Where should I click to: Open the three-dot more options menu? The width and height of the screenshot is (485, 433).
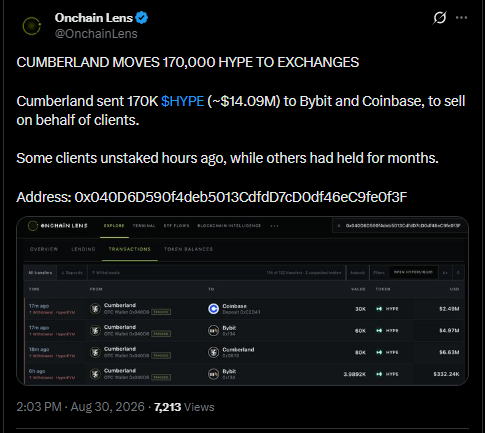coord(461,18)
